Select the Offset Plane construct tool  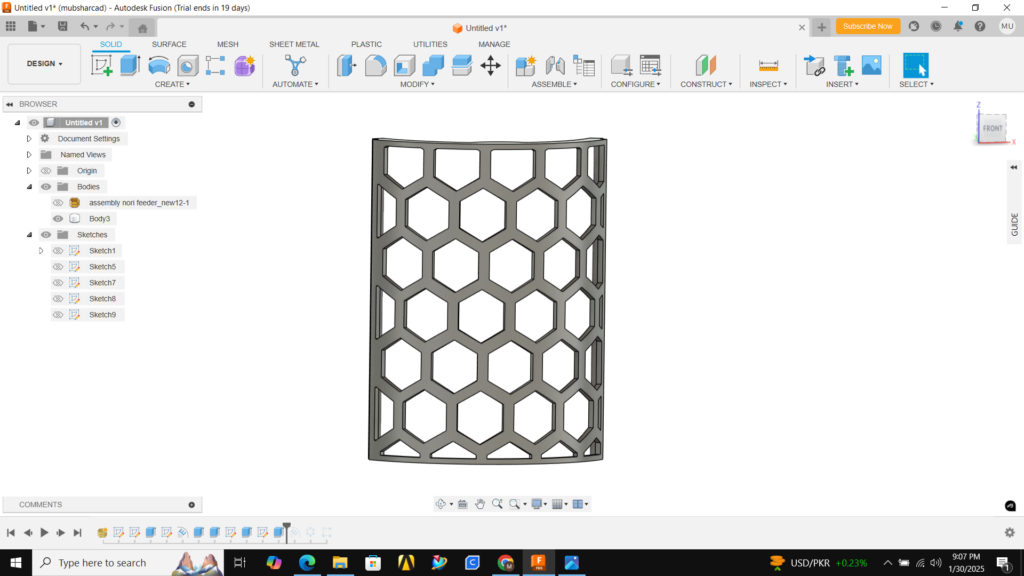pyautogui.click(x=706, y=66)
